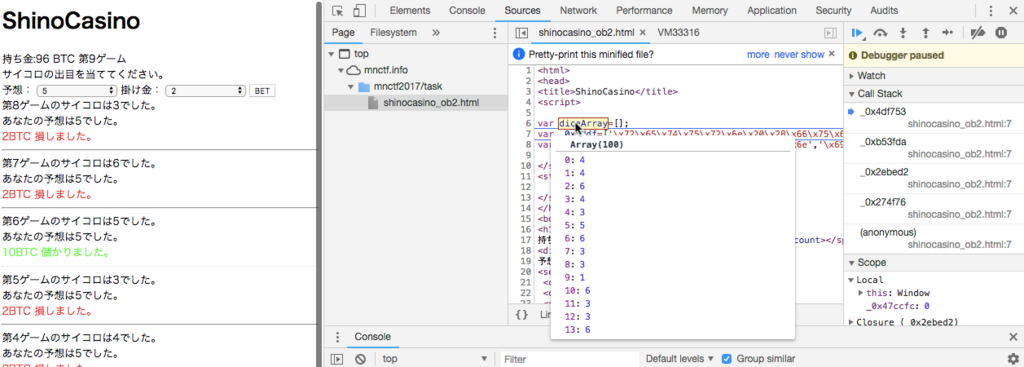Image resolution: width=1024 pixels, height=367 pixels.
Task: Open the Network tab
Action: click(578, 10)
